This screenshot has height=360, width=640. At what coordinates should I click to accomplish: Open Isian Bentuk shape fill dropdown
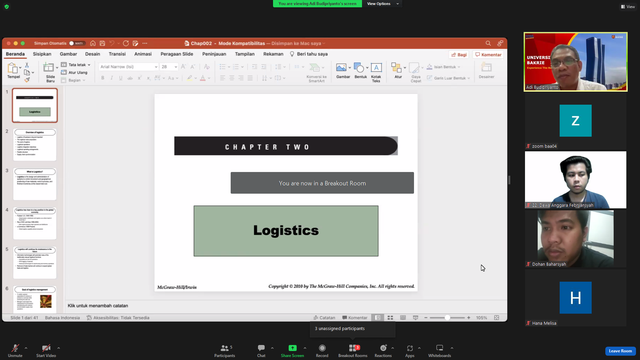click(x=443, y=67)
